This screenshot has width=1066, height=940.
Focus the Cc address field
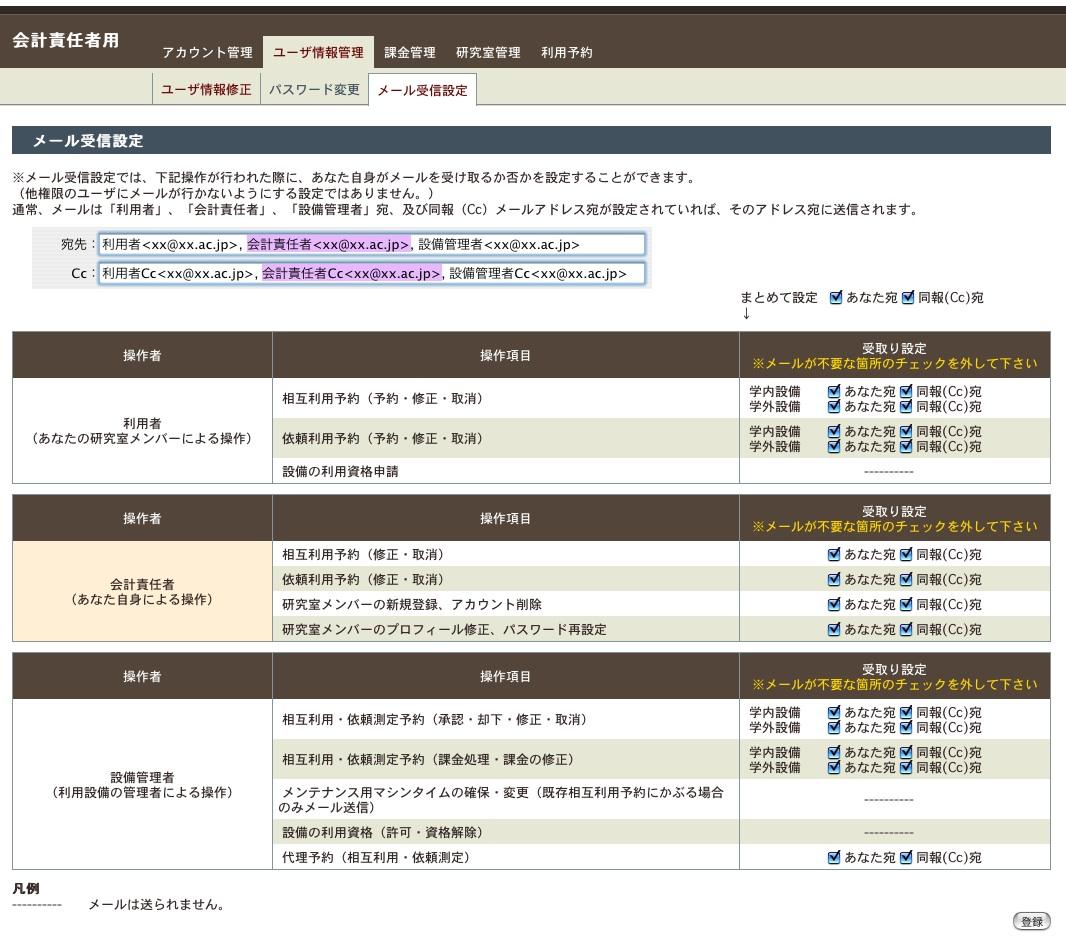tap(371, 274)
